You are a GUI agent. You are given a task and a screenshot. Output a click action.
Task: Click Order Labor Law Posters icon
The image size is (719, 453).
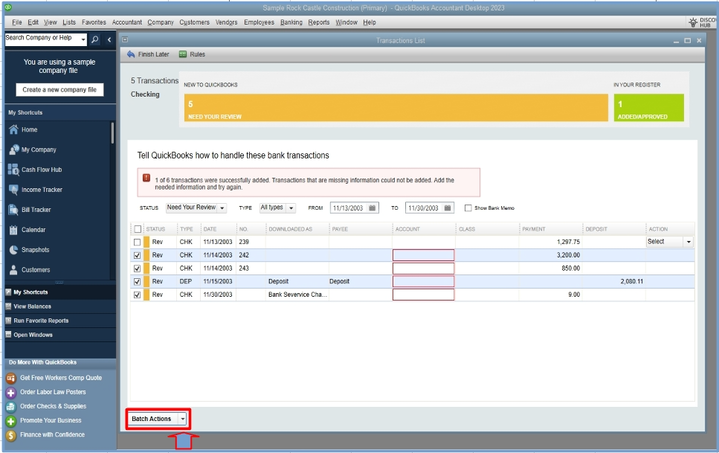click(x=11, y=392)
